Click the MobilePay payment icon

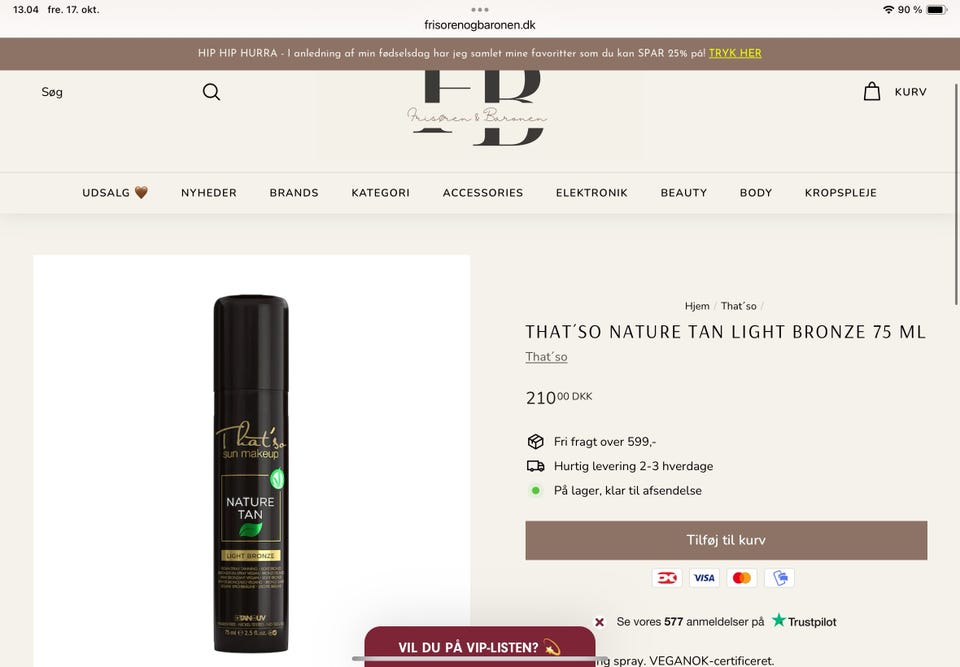pos(779,578)
